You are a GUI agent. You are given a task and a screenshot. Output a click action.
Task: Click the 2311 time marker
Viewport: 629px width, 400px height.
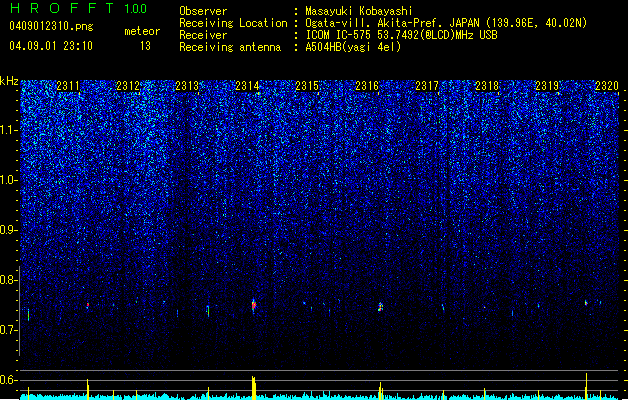[68, 86]
